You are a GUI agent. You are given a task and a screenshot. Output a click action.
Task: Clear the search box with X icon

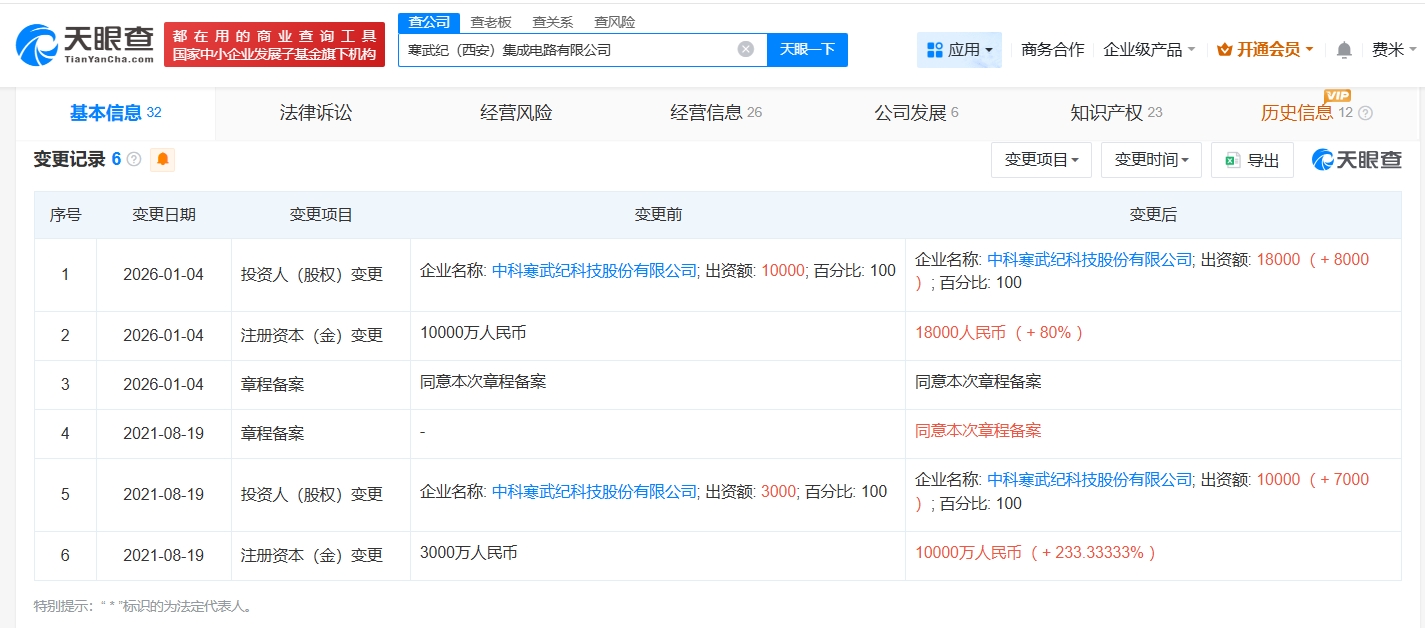point(745,49)
